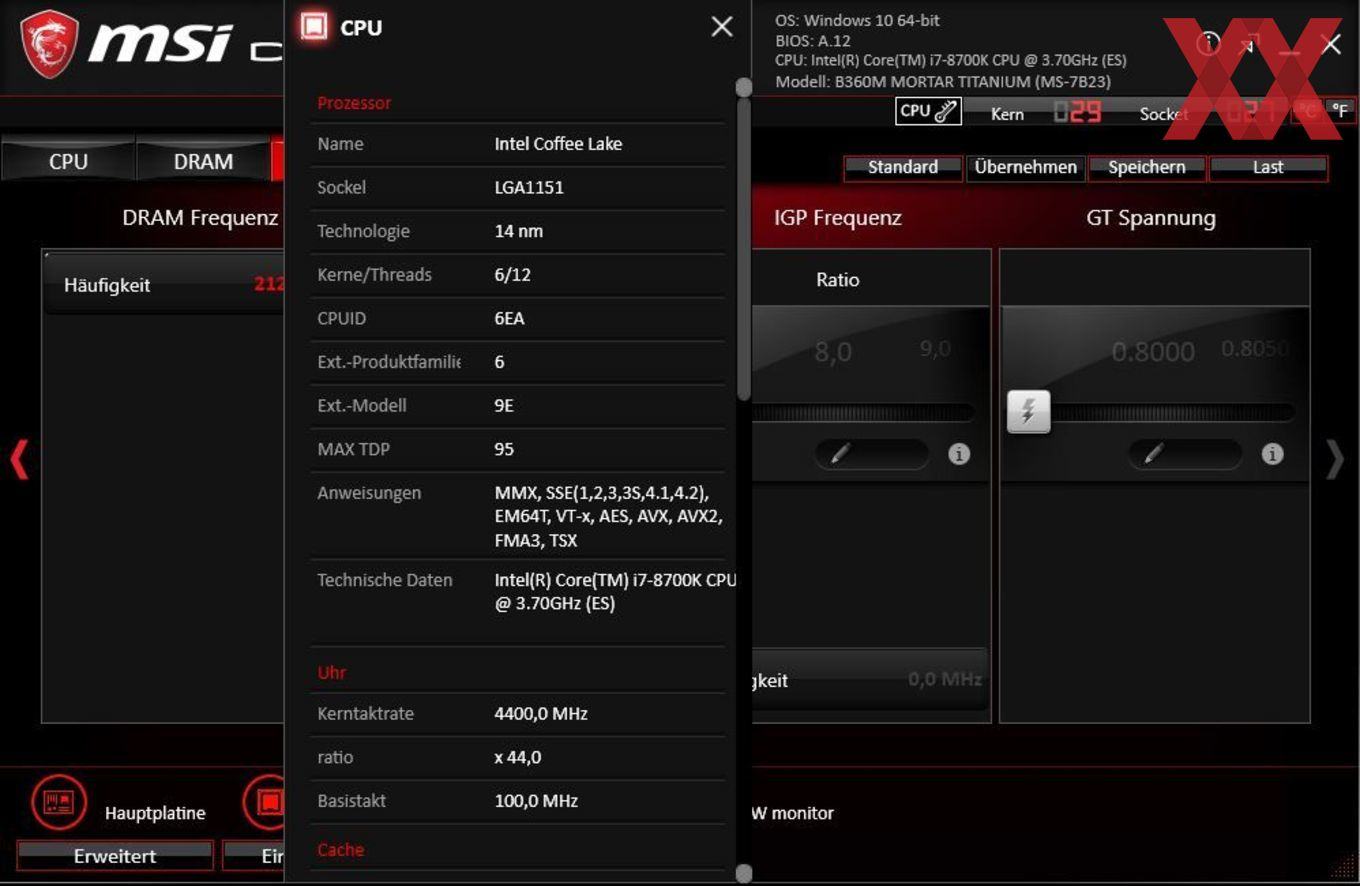Image resolution: width=1360 pixels, height=886 pixels.
Task: Save the profile with Speichern
Action: pos(1147,167)
